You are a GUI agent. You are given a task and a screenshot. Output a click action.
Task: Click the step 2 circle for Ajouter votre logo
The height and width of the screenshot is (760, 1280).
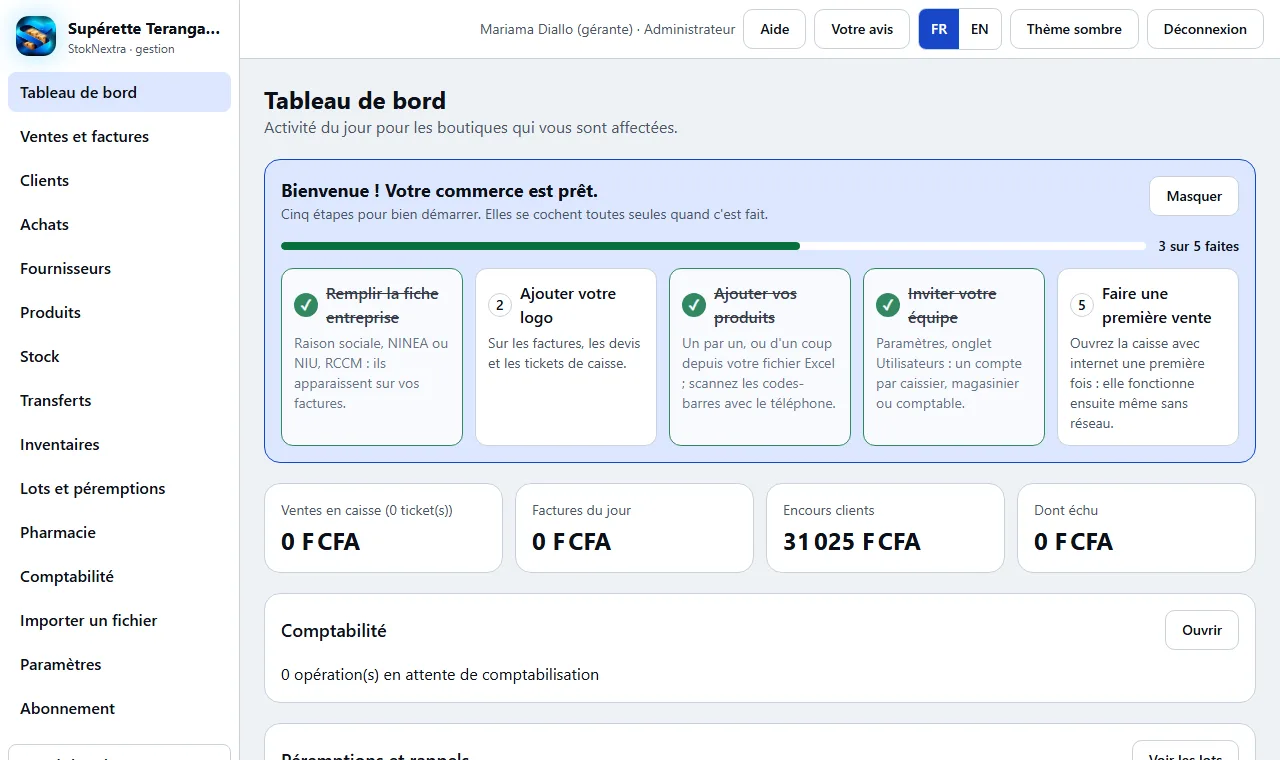tap(500, 305)
